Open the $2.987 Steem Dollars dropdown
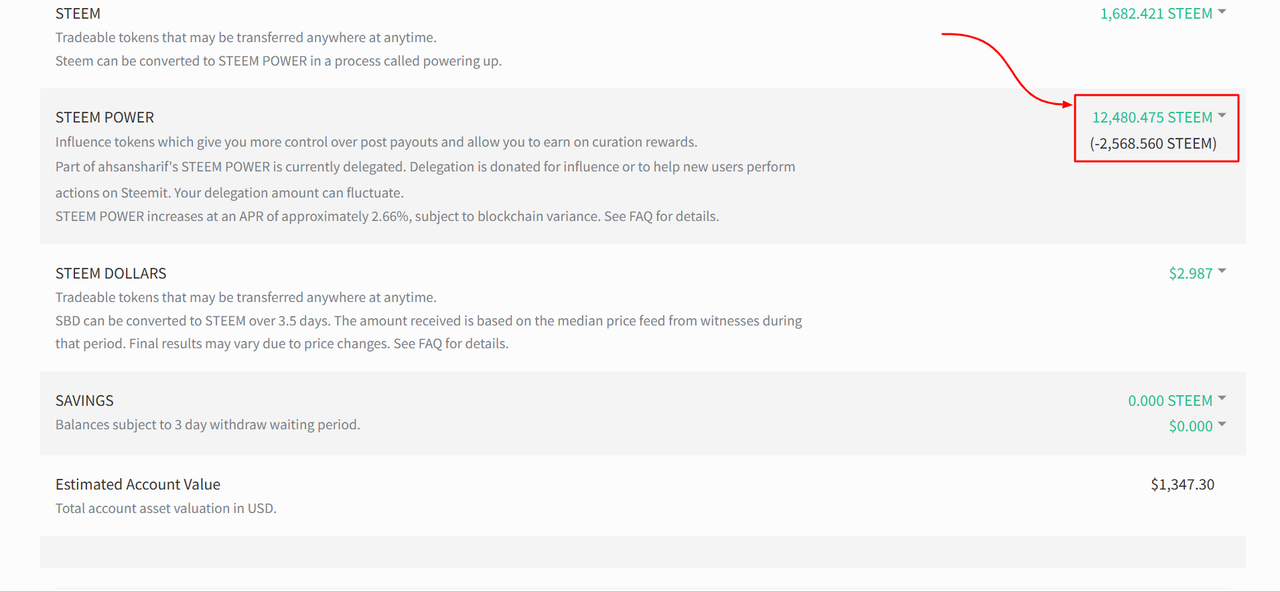 point(1190,273)
